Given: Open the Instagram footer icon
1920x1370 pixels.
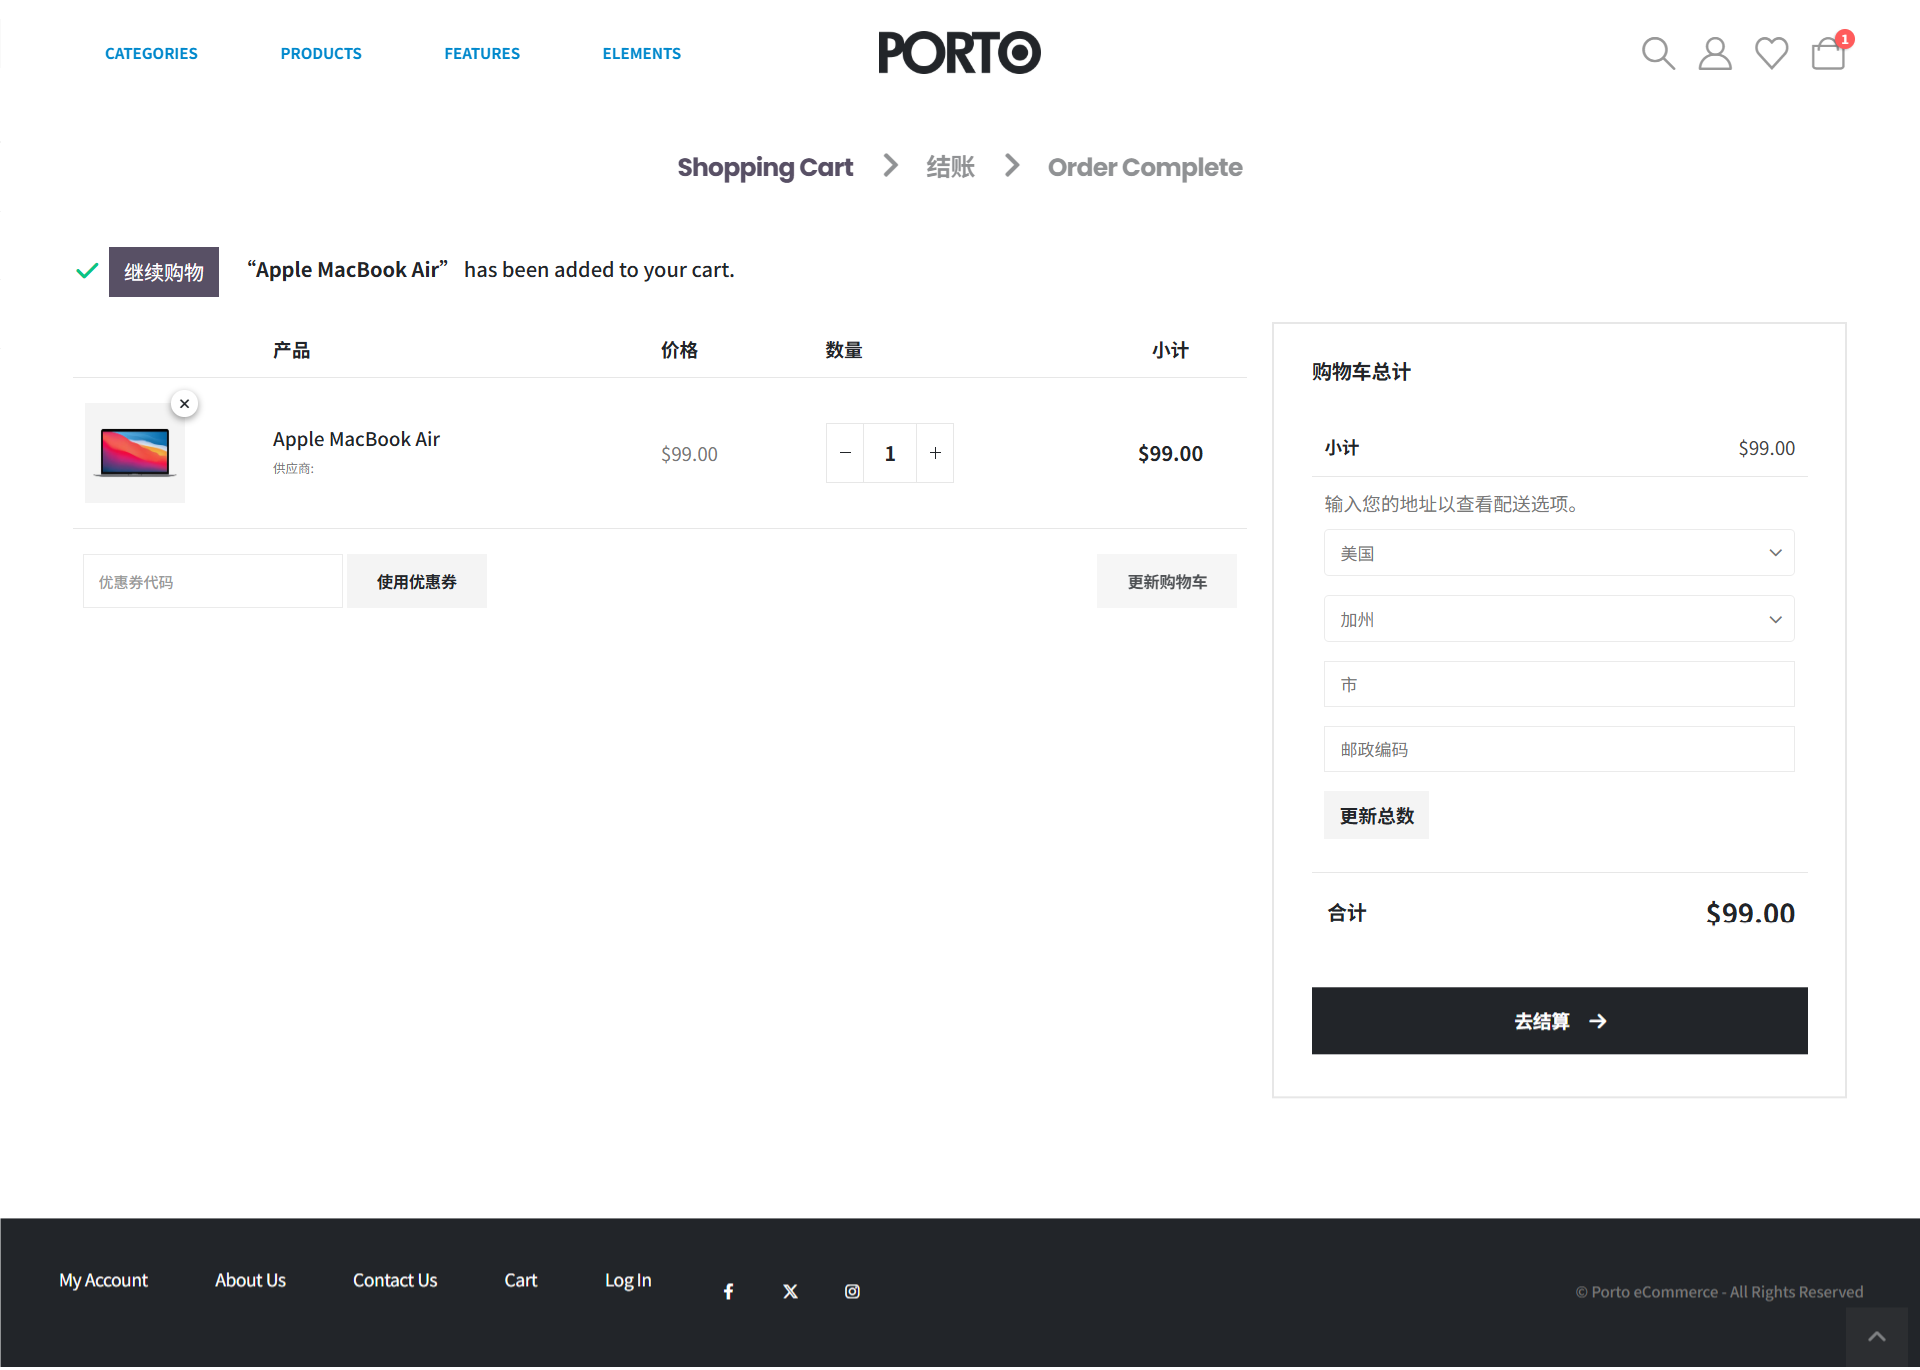Looking at the screenshot, I should point(852,1291).
